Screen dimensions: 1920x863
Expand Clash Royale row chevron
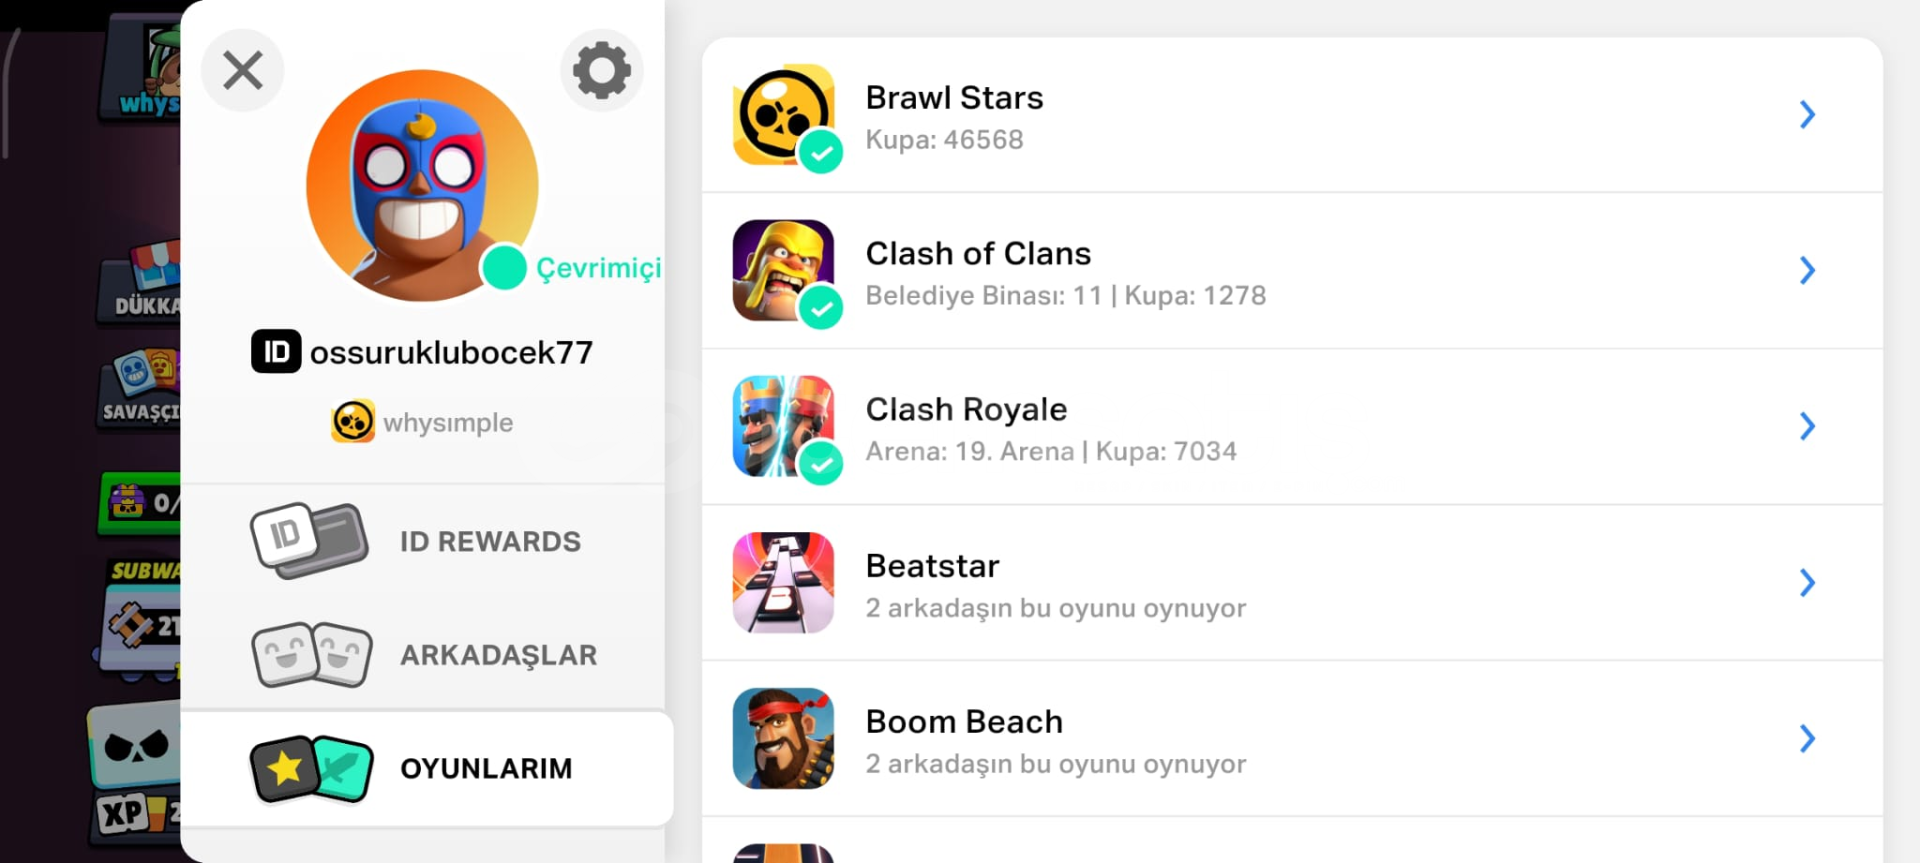(x=1807, y=426)
